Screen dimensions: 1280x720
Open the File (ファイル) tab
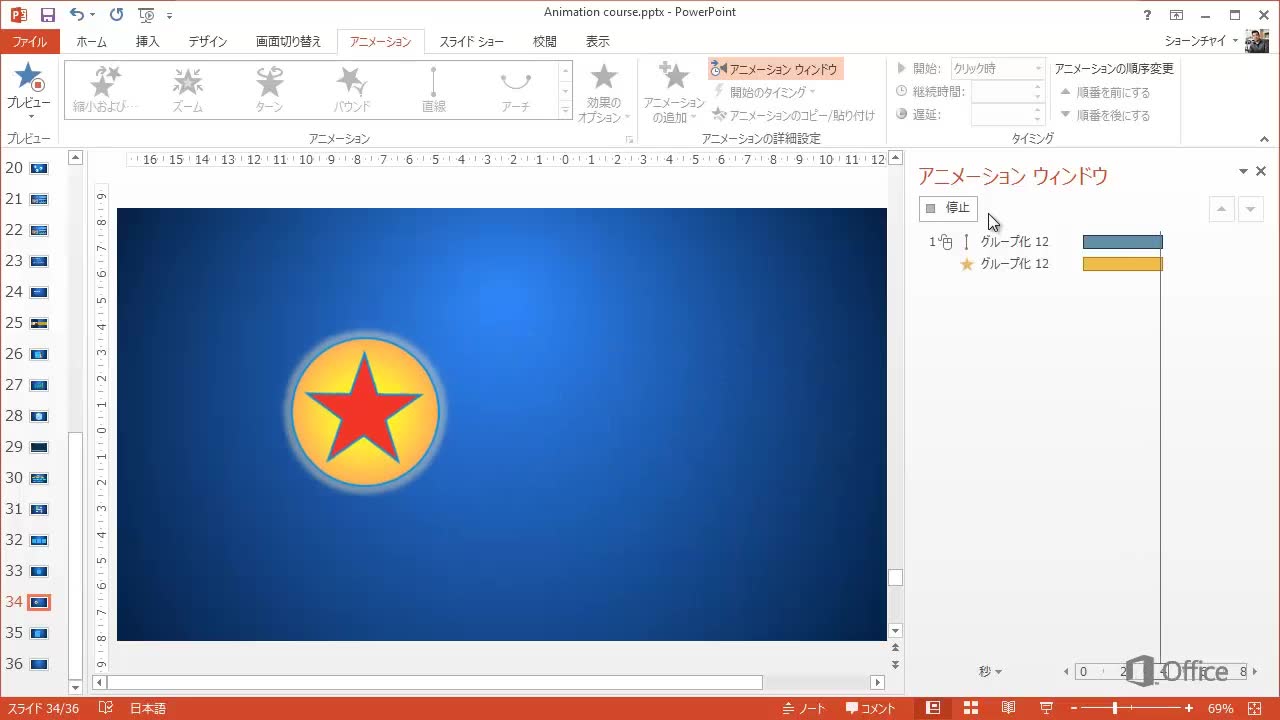30,42
